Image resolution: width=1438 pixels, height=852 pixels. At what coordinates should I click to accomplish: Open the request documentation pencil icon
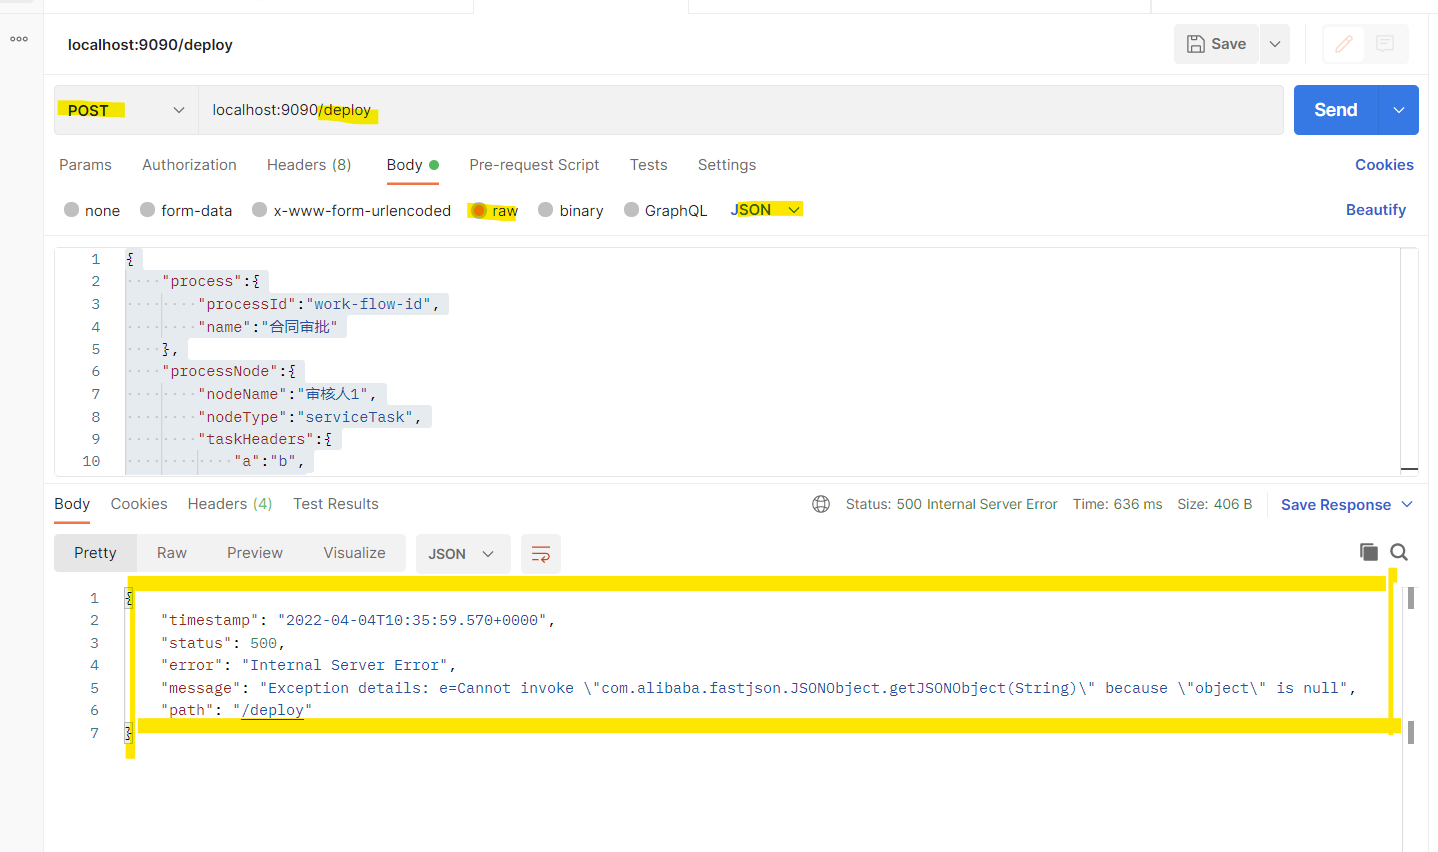pyautogui.click(x=1343, y=44)
